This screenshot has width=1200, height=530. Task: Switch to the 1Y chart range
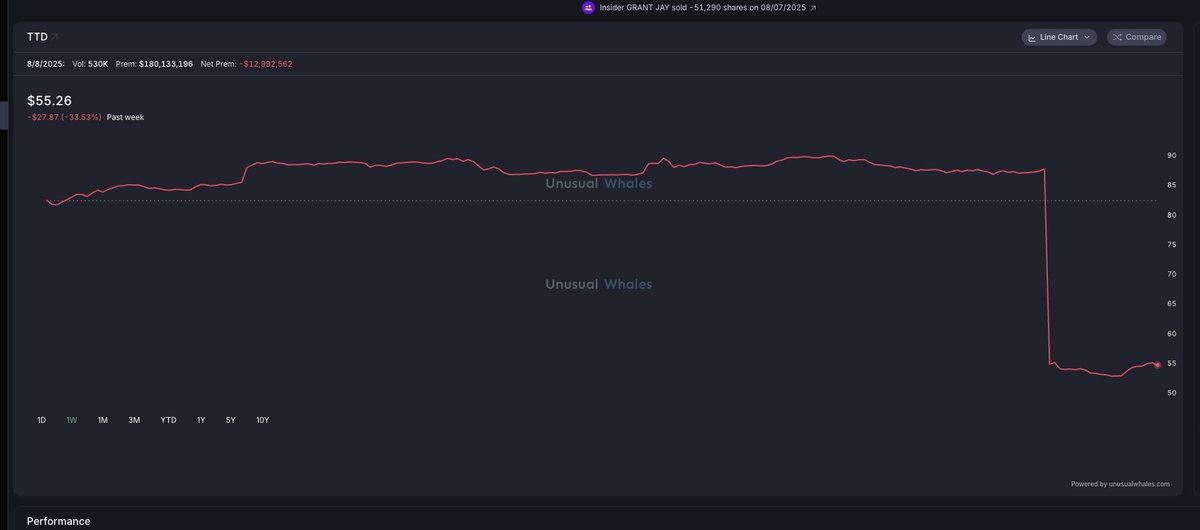point(201,420)
